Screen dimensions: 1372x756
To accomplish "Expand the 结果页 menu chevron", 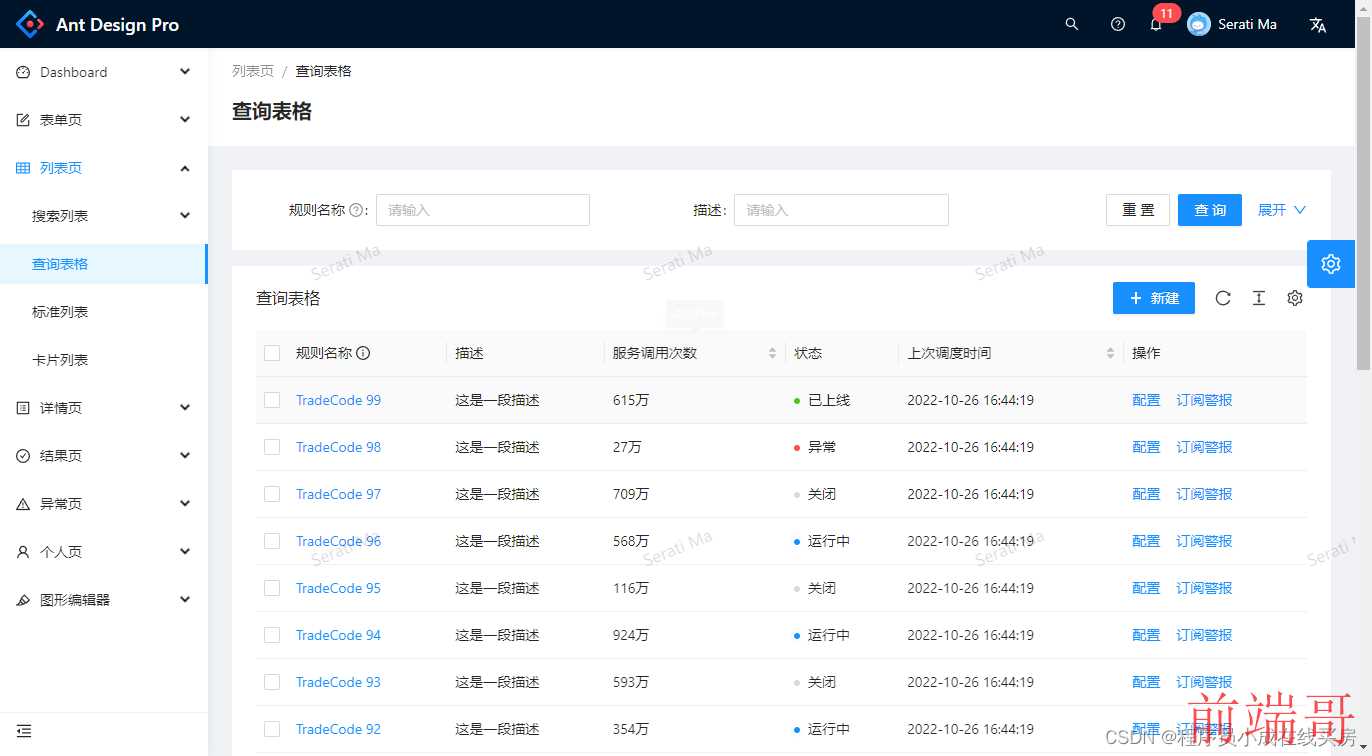I will [x=185, y=456].
